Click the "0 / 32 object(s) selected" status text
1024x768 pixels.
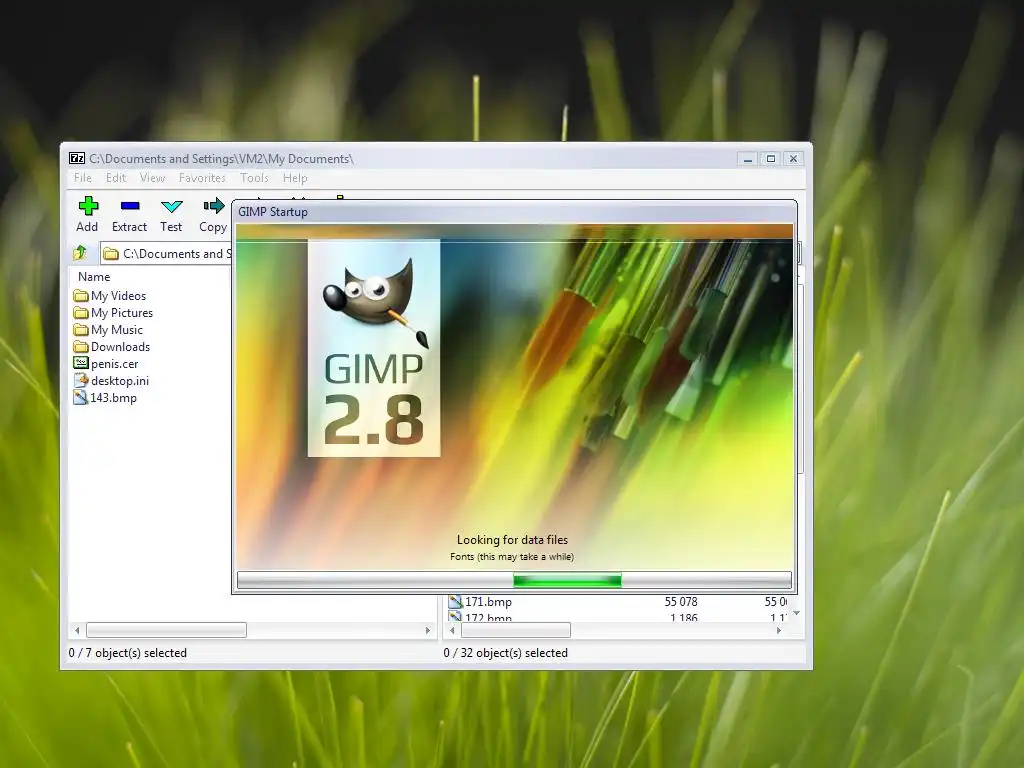tap(505, 652)
